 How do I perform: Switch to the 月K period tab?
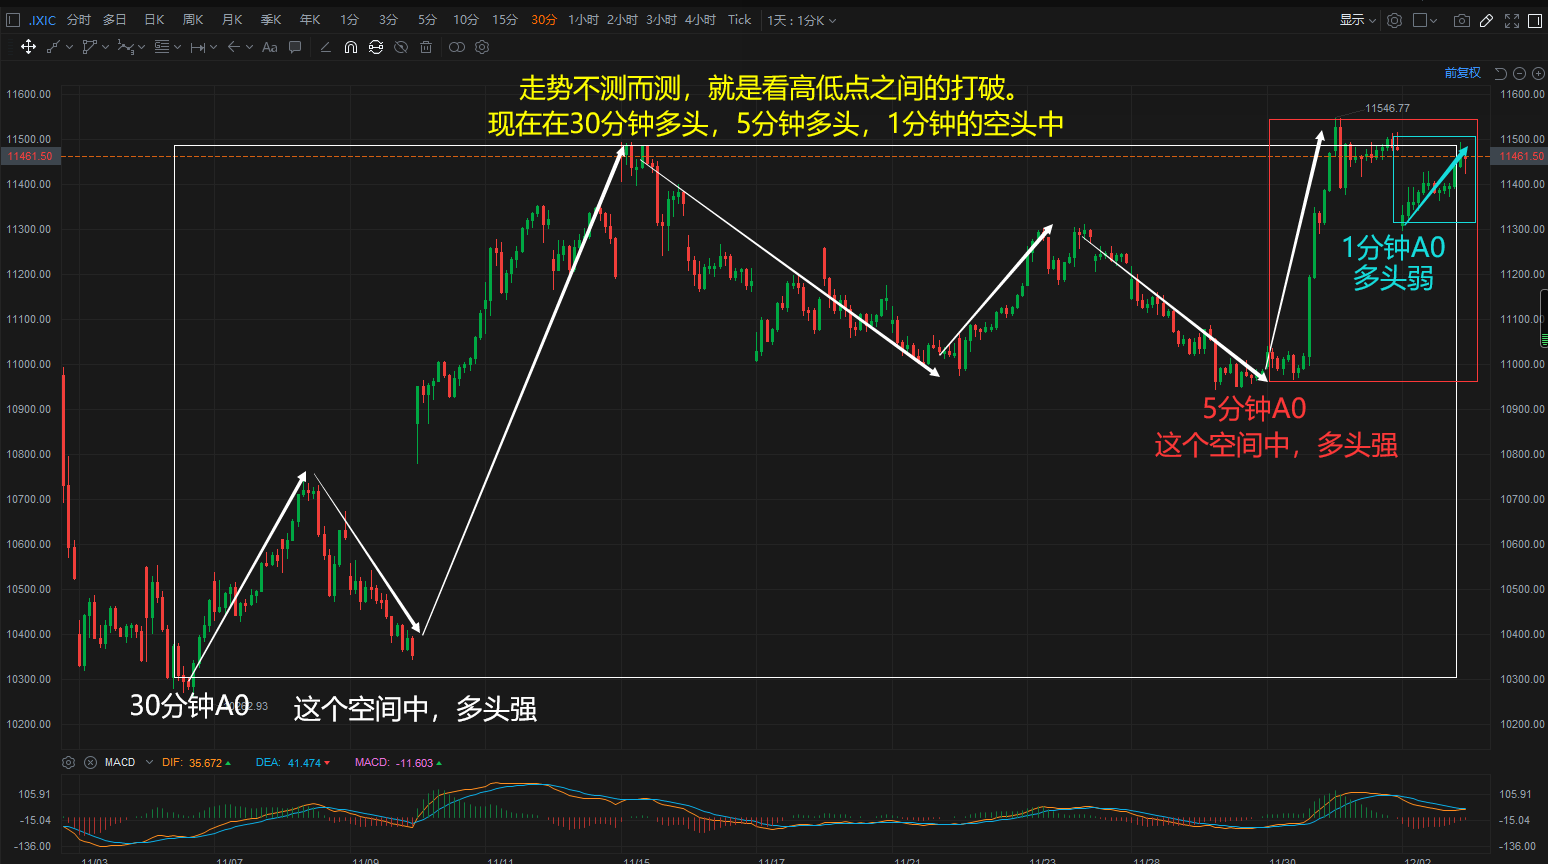click(x=232, y=20)
